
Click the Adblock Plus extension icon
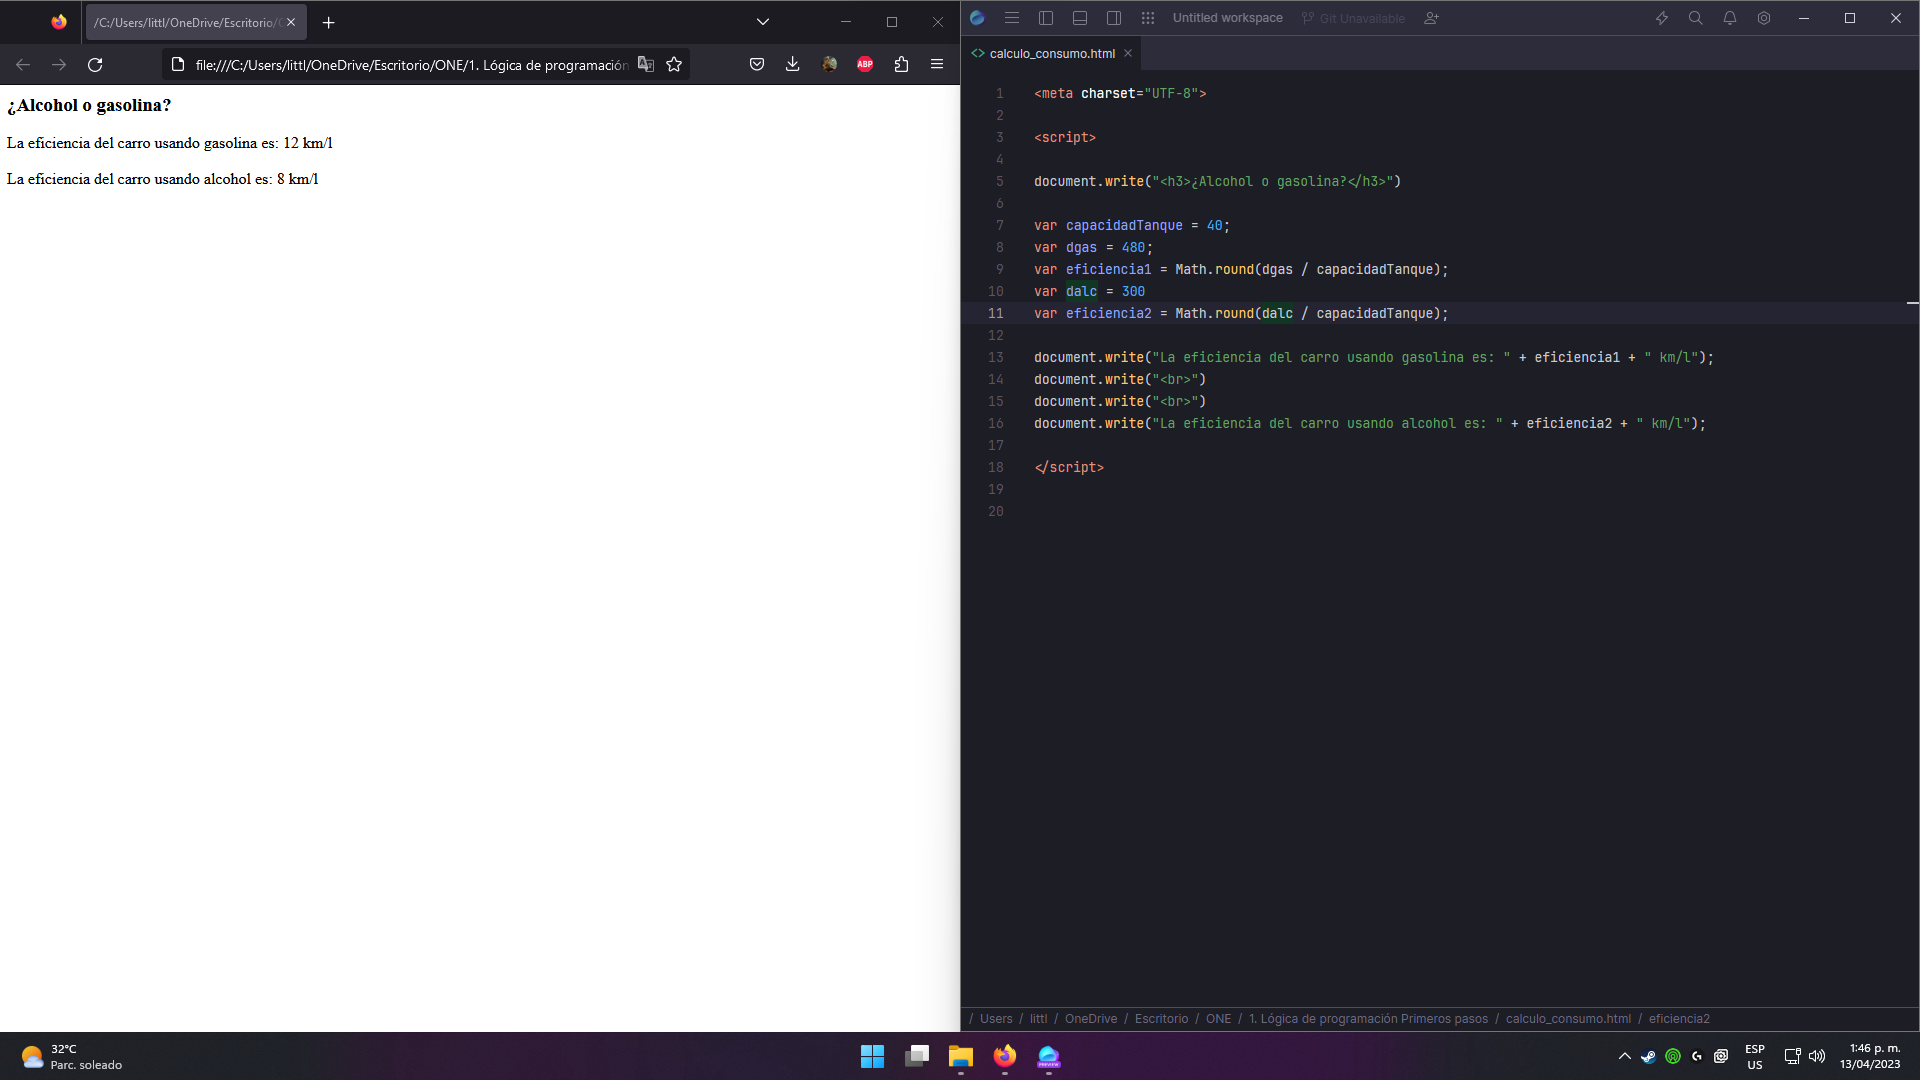click(x=865, y=65)
